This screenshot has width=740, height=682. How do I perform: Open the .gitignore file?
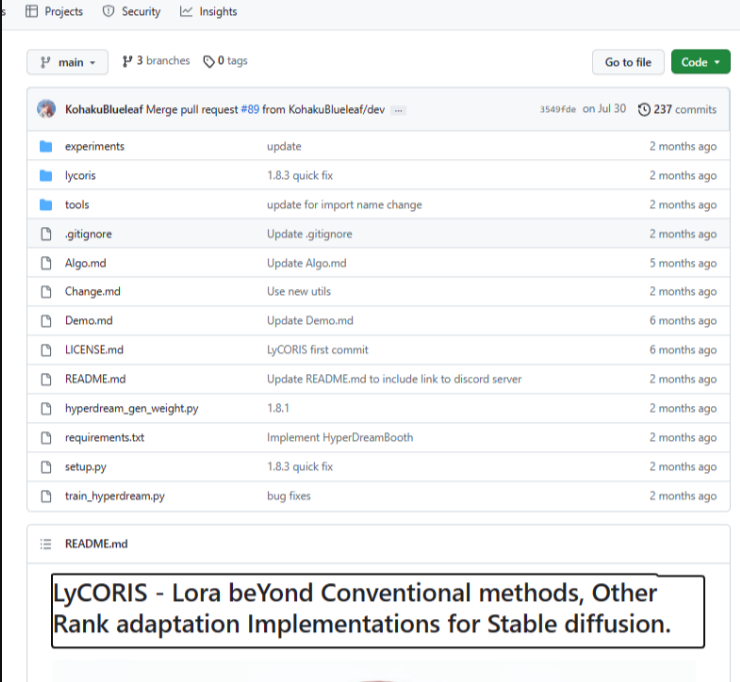(88, 234)
